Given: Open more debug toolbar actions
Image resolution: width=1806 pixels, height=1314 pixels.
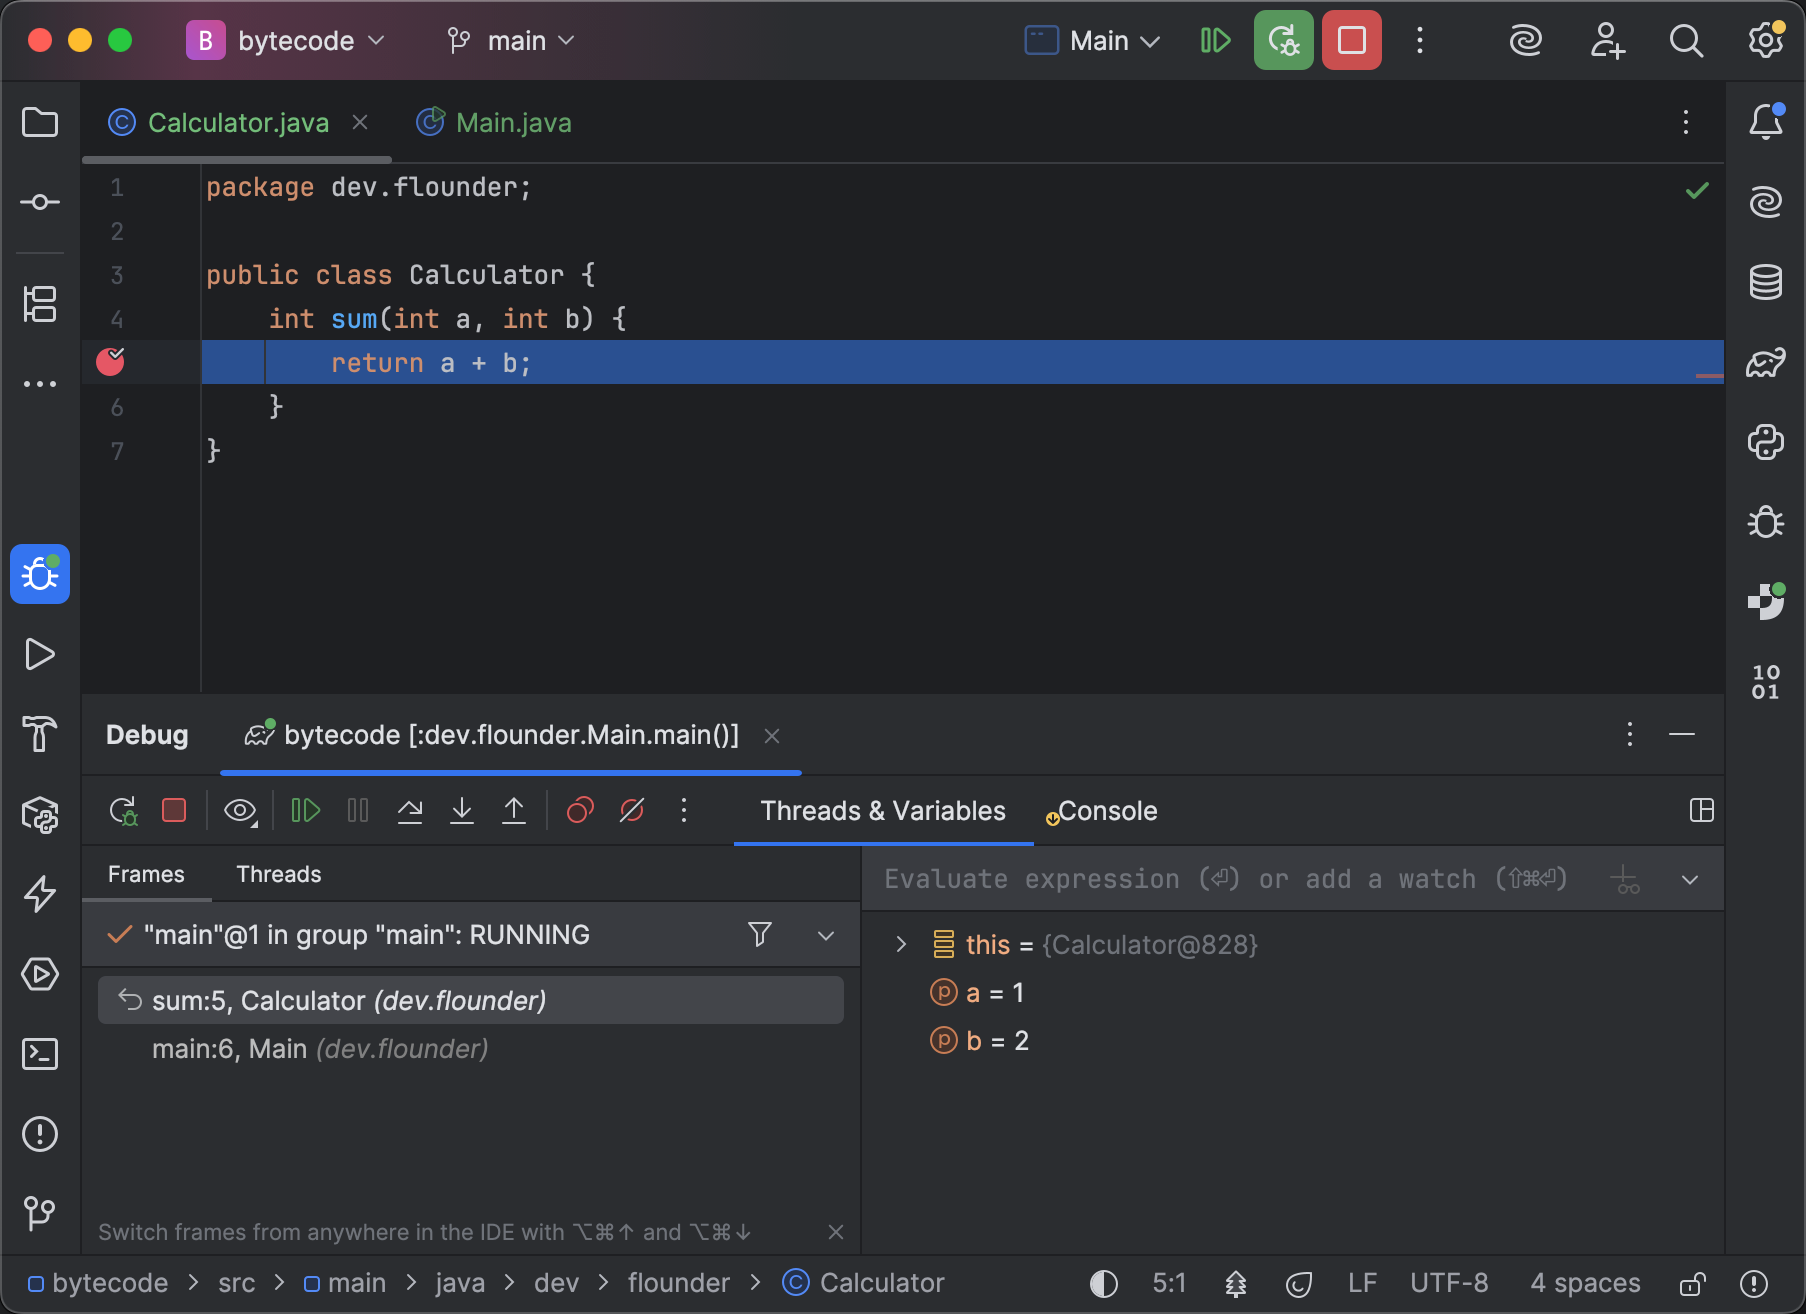Looking at the screenshot, I should [x=684, y=811].
